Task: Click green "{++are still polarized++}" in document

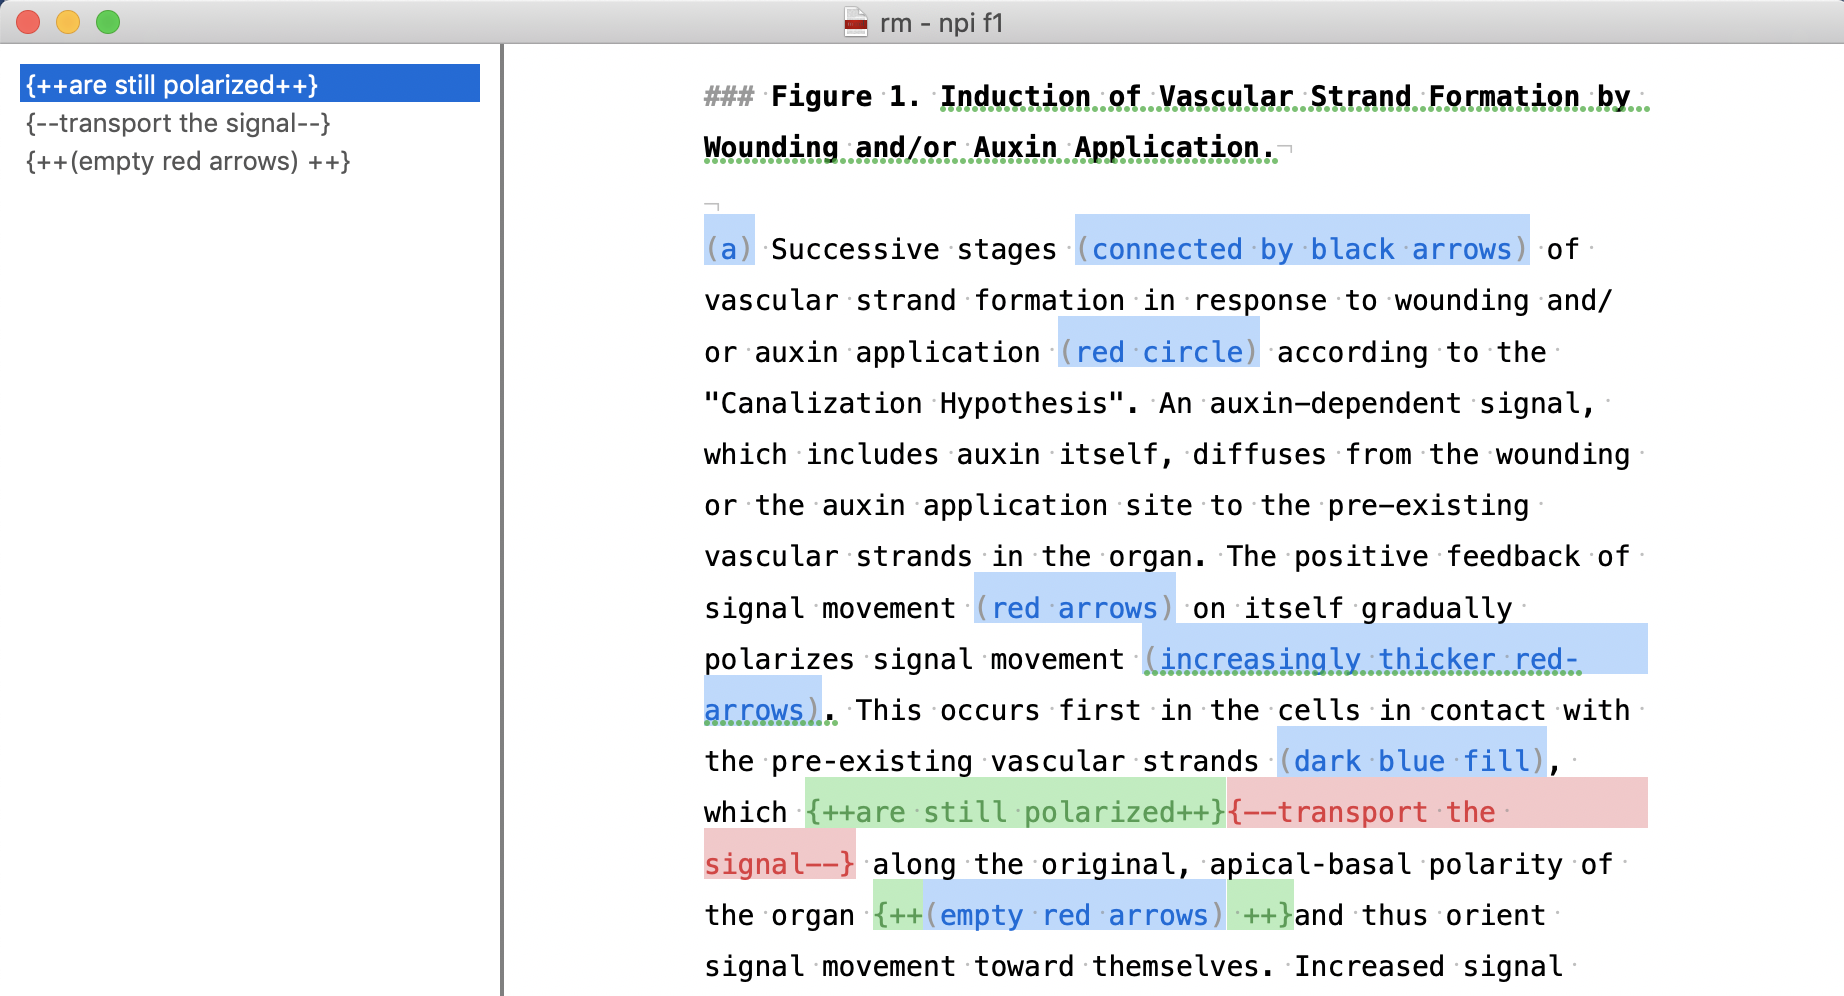Action: 1015,812
